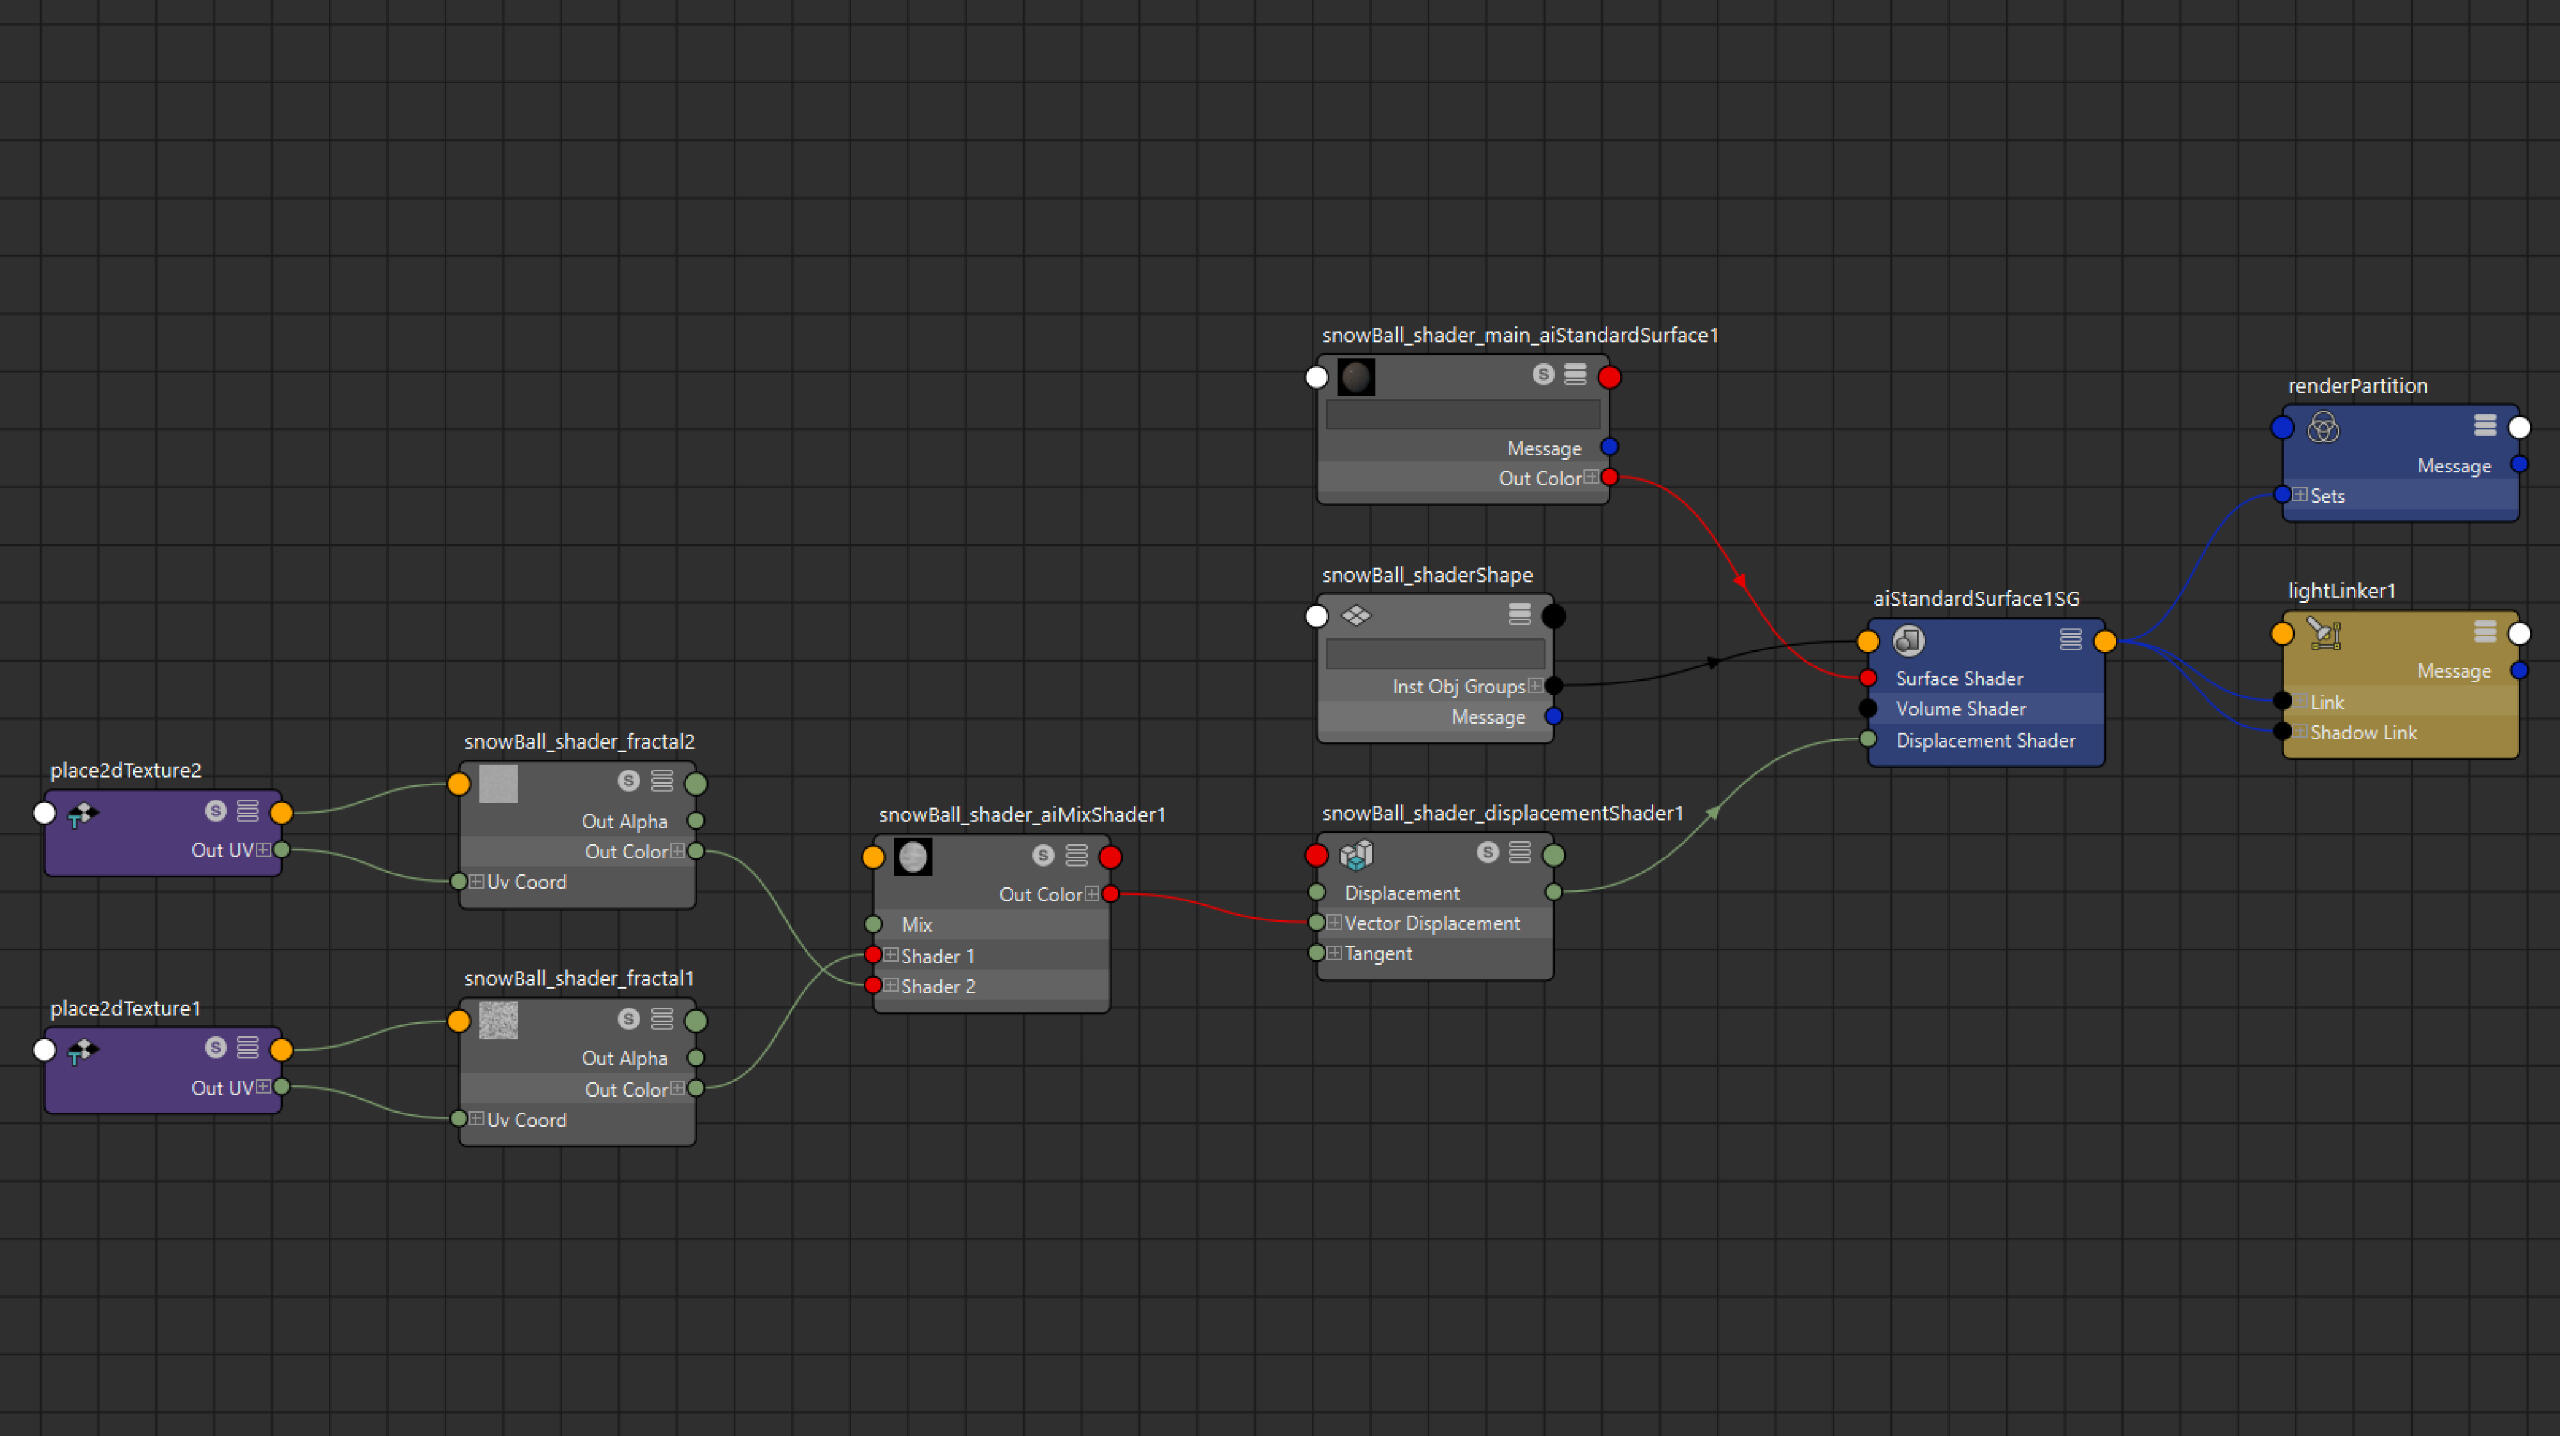Click the place2dTexture1 node icon
2560x1436 pixels.
tap(82, 1051)
